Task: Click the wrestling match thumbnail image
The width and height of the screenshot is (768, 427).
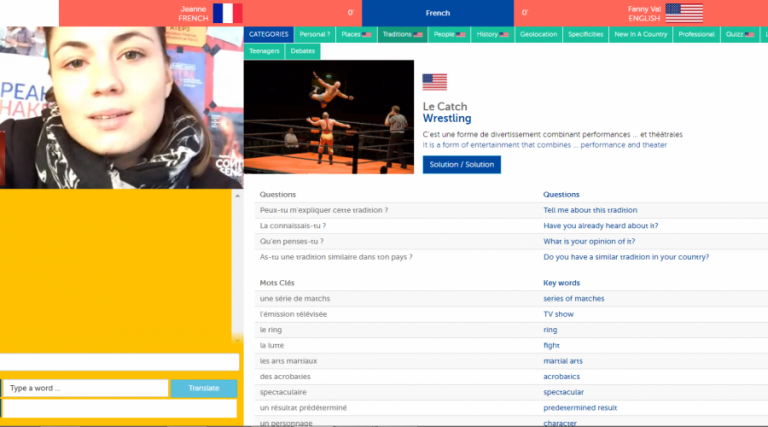Action: point(329,117)
